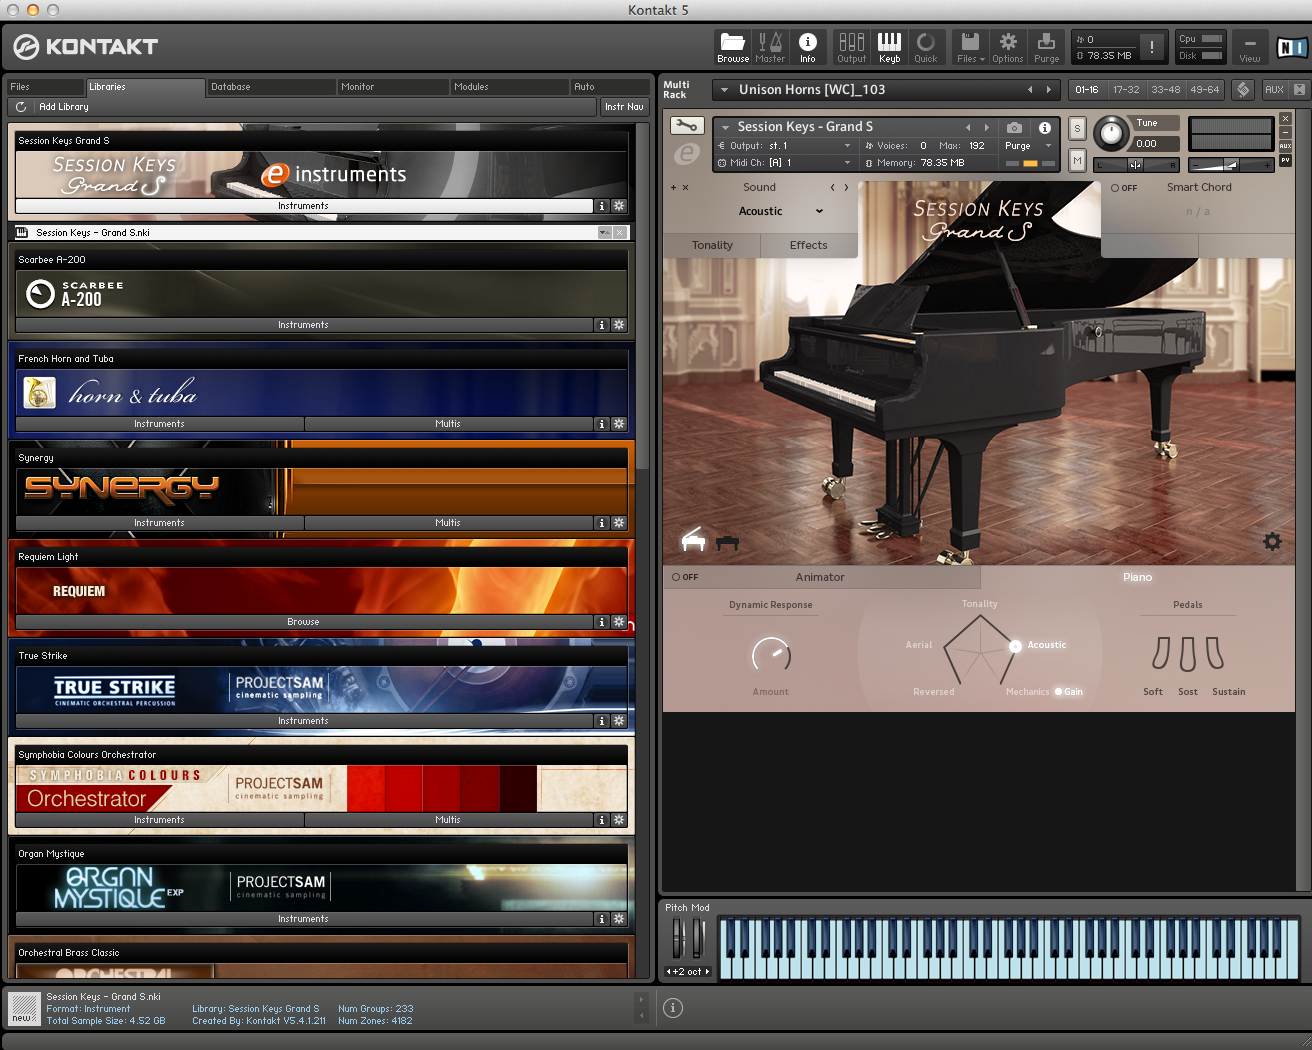
Task: Open the Browse panel icon
Action: [x=733, y=46]
